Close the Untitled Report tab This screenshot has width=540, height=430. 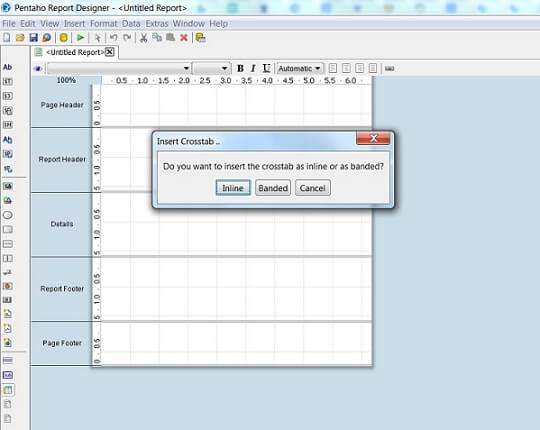pos(110,52)
